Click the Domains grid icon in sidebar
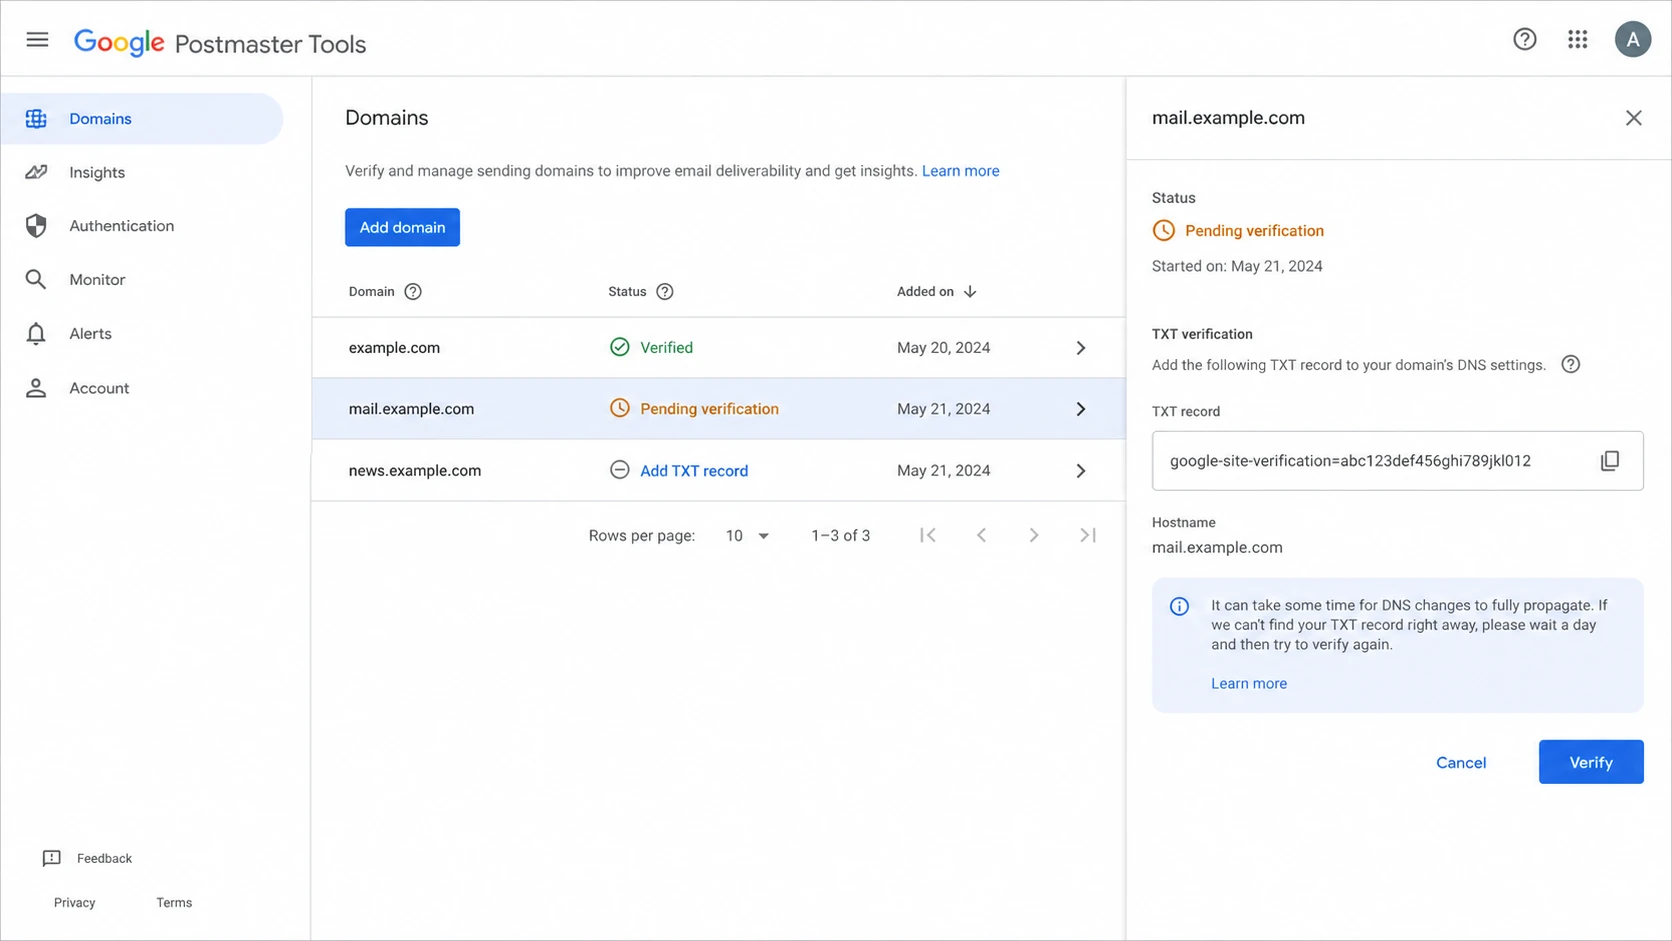Screen dimensions: 1672x941 (36, 119)
